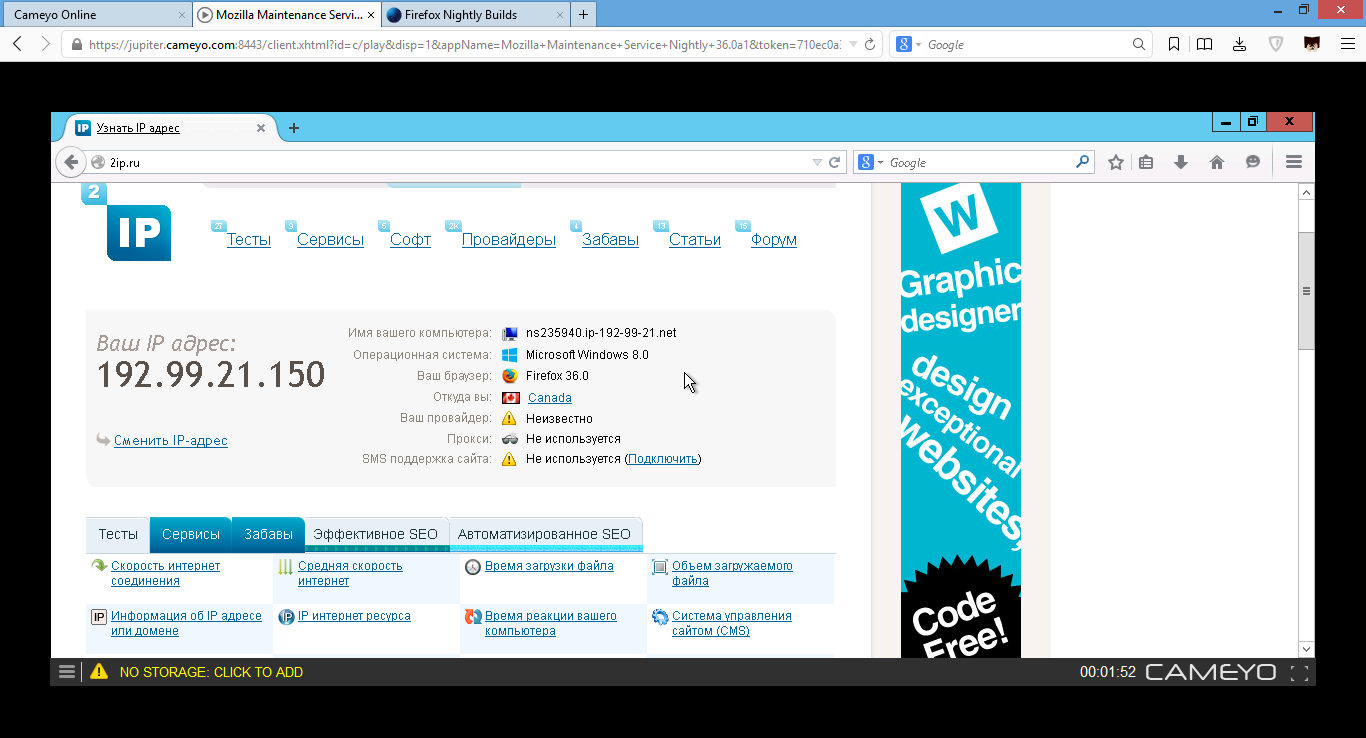This screenshot has width=1366, height=738.
Task: Open the Форум menu link
Action: pyautogui.click(x=774, y=240)
